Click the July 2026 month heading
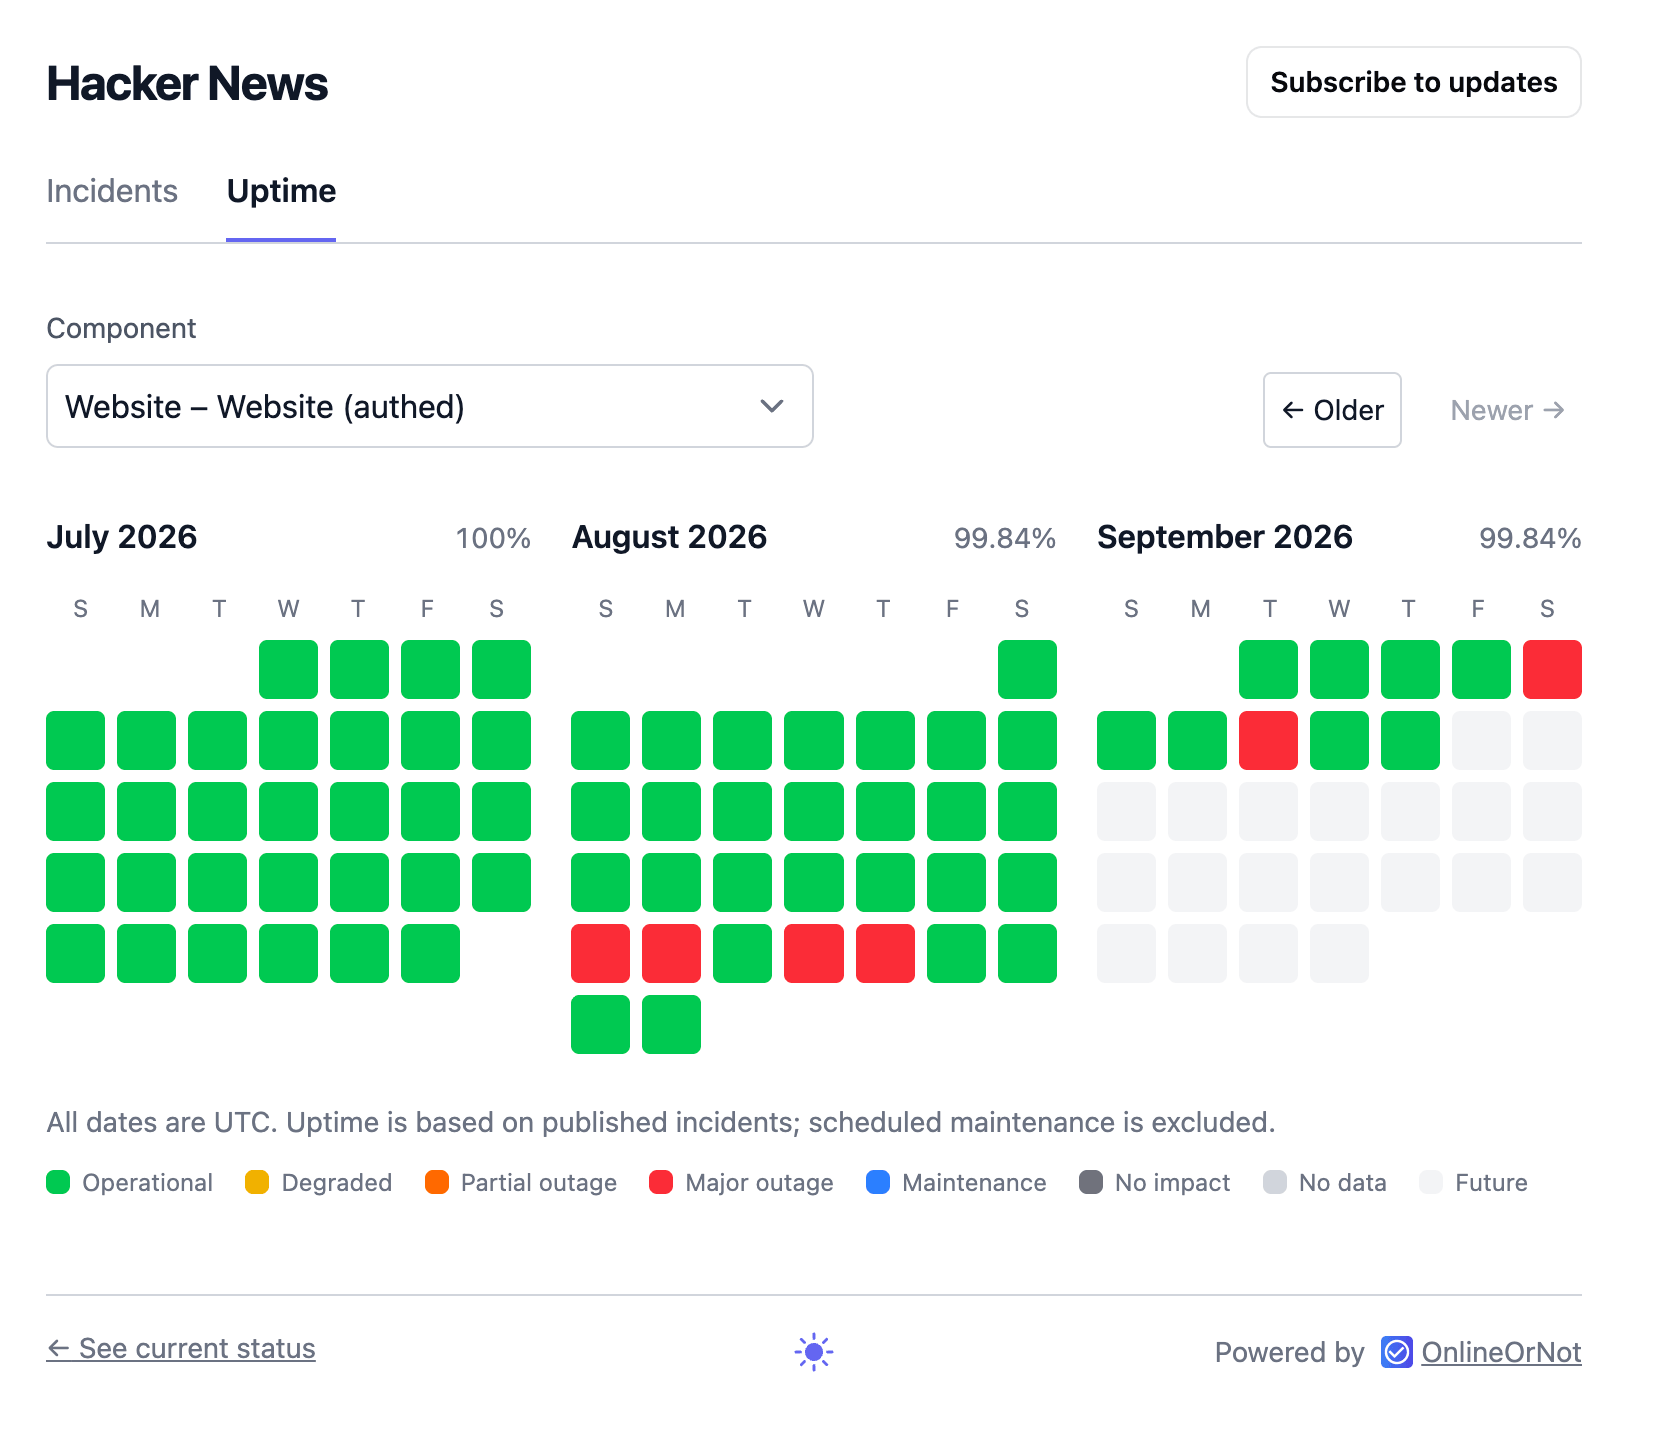The image size is (1654, 1436). tap(122, 537)
